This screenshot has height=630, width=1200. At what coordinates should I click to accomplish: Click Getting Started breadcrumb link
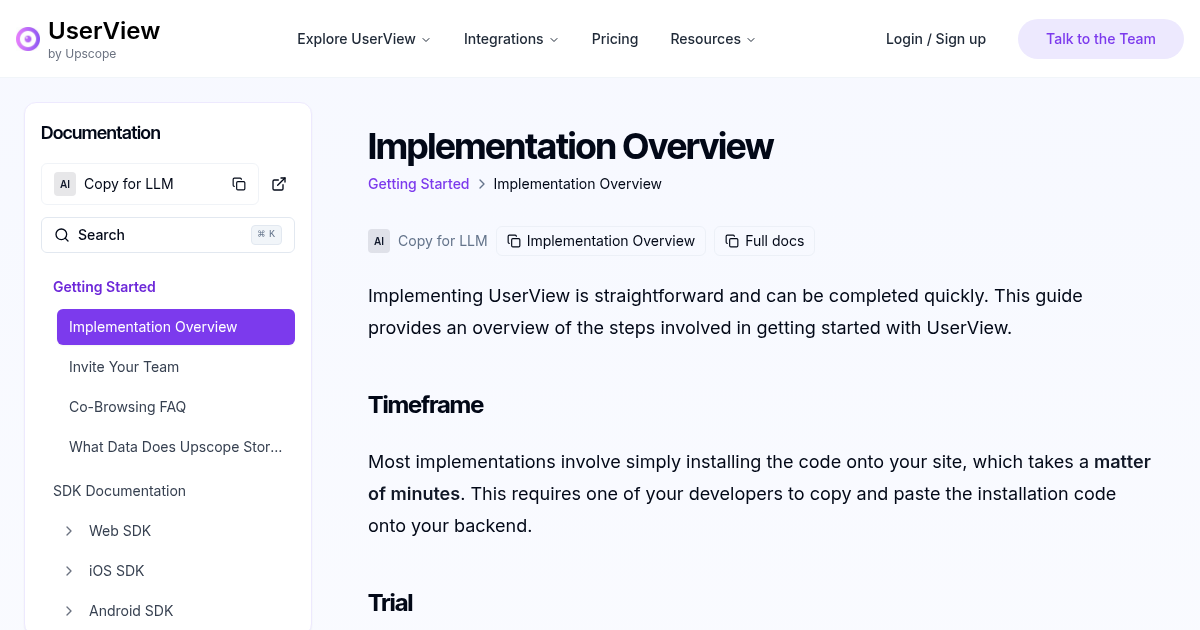pos(418,184)
